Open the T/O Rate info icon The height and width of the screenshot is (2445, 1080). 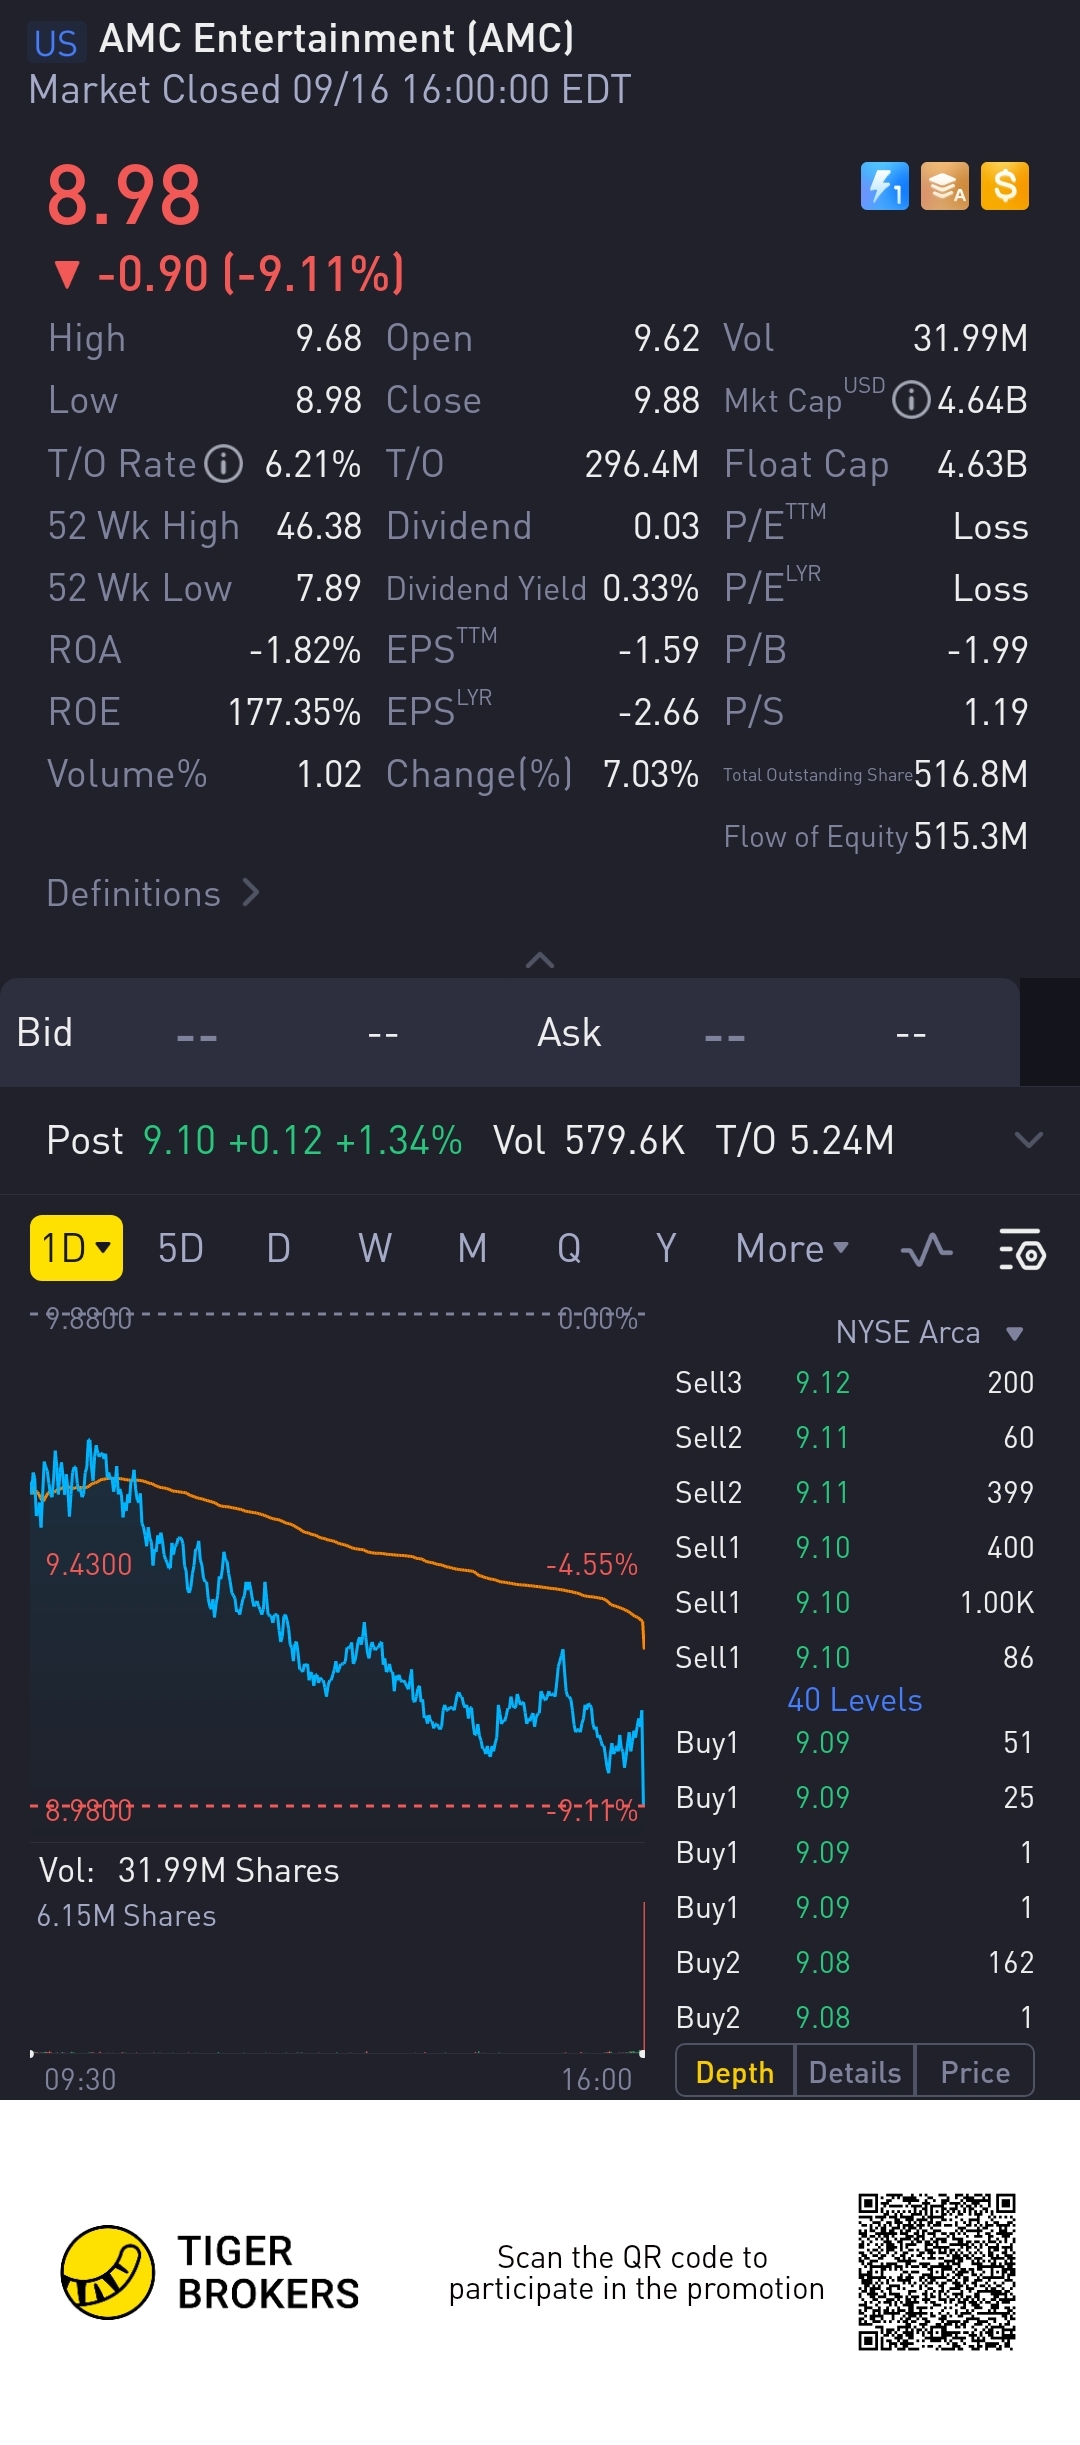tap(224, 464)
